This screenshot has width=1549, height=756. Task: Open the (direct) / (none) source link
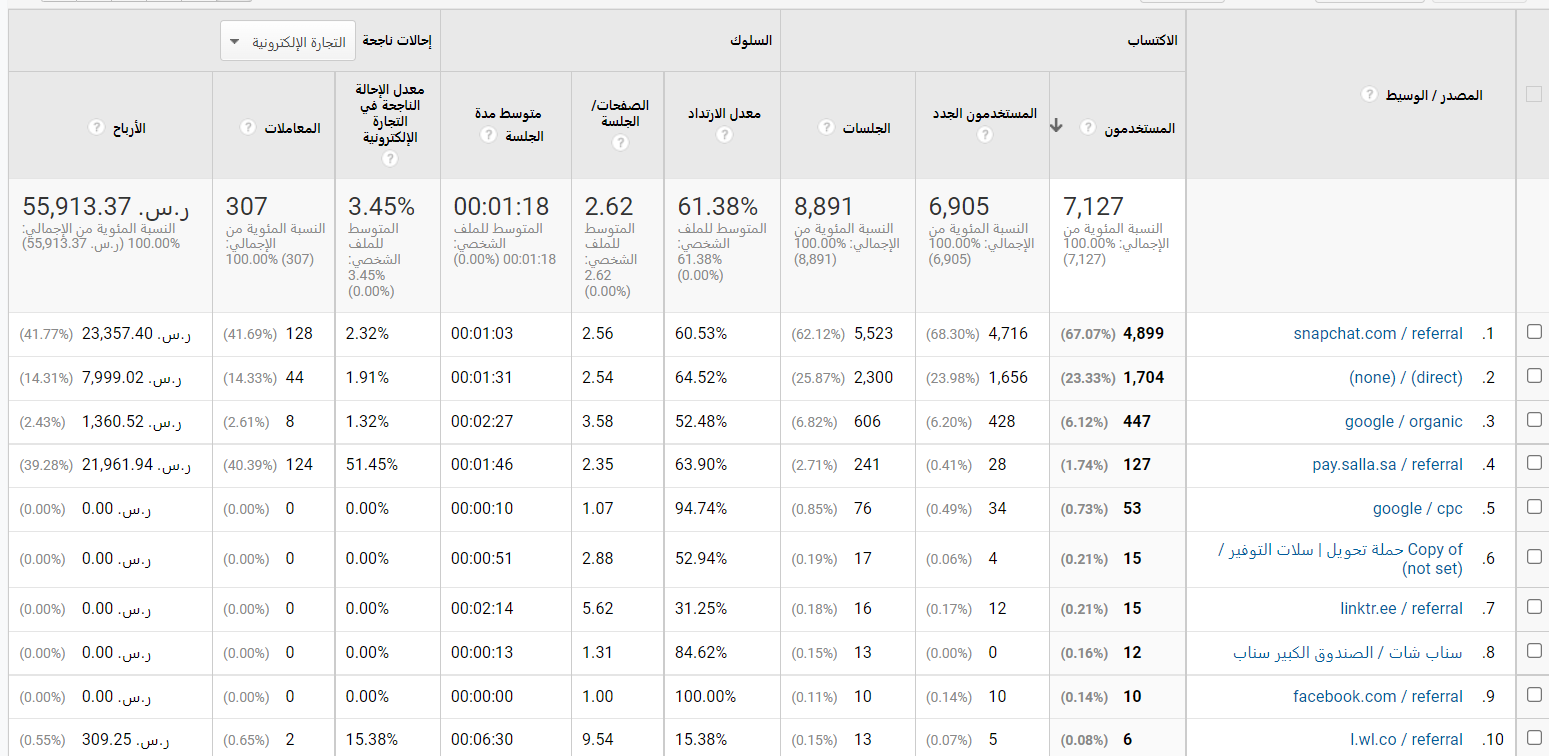[1405, 378]
